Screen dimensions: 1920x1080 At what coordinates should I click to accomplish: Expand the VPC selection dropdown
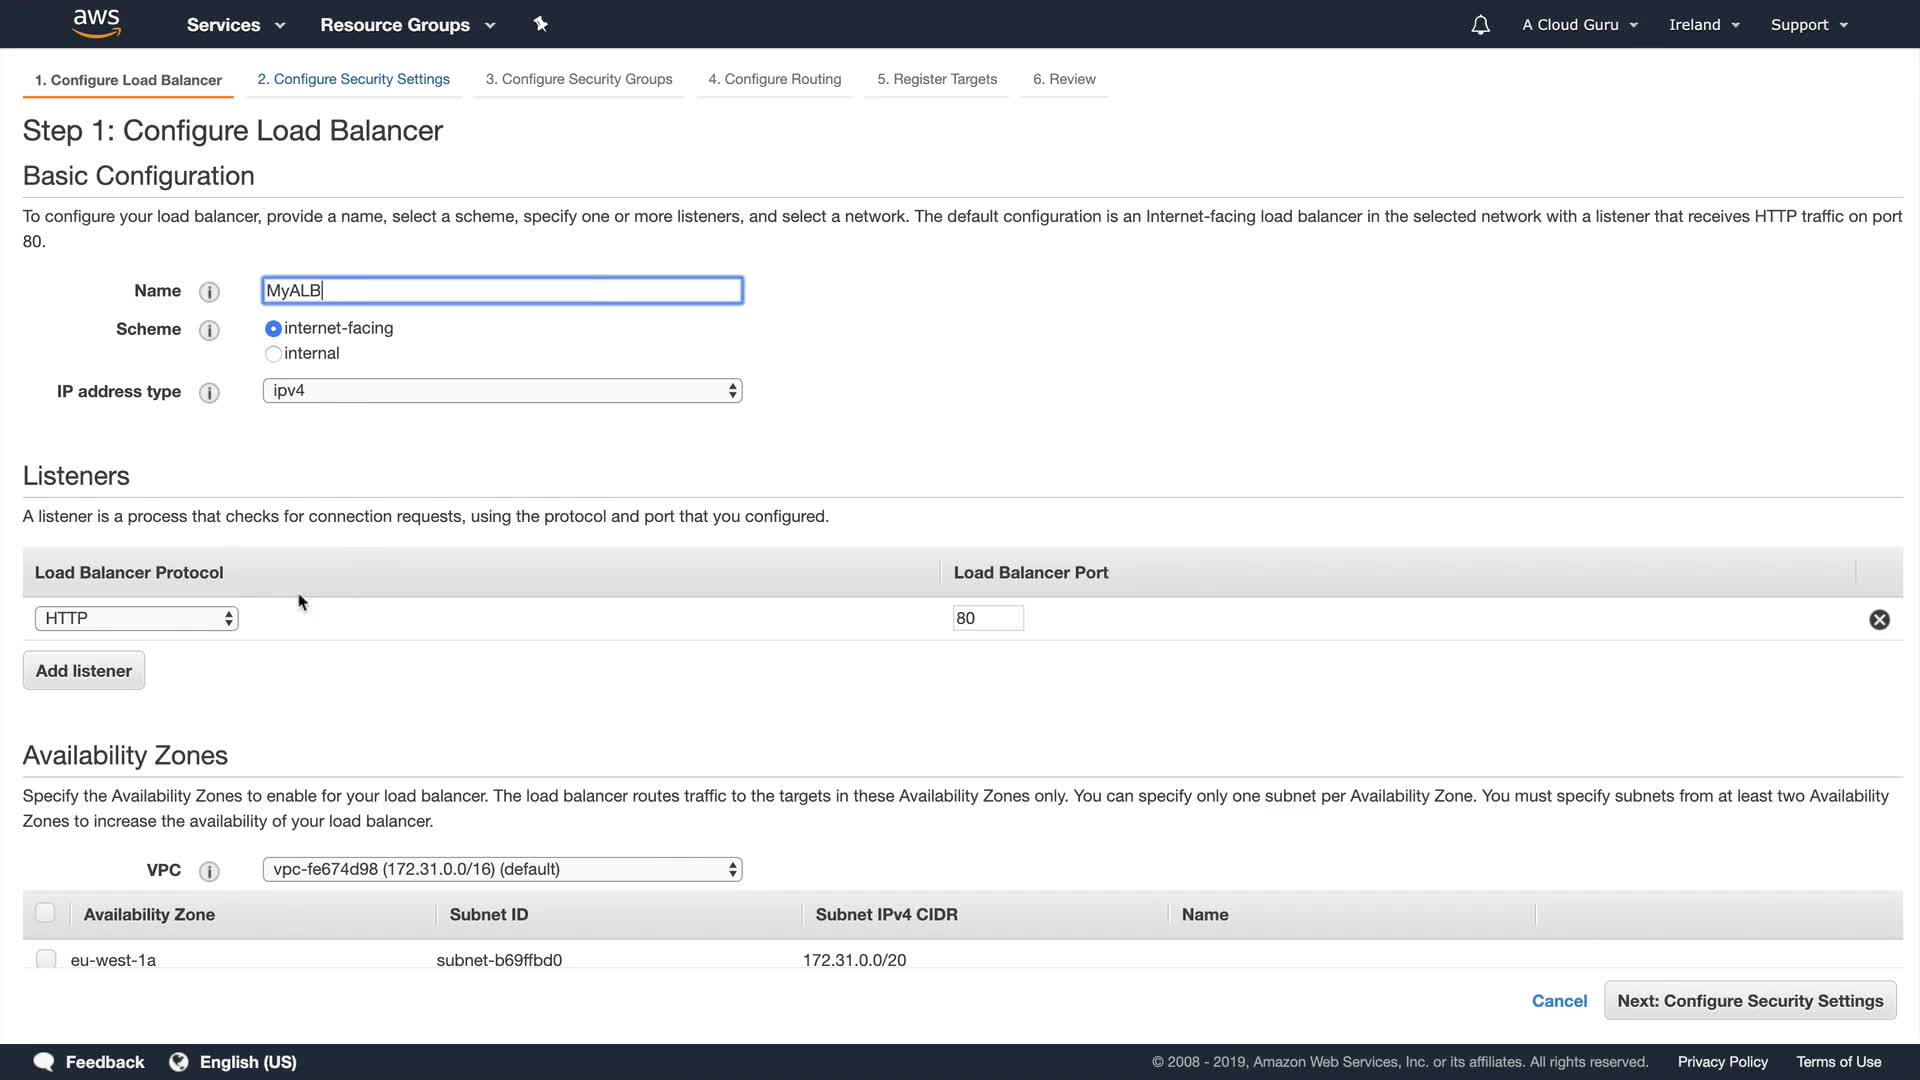pos(502,870)
